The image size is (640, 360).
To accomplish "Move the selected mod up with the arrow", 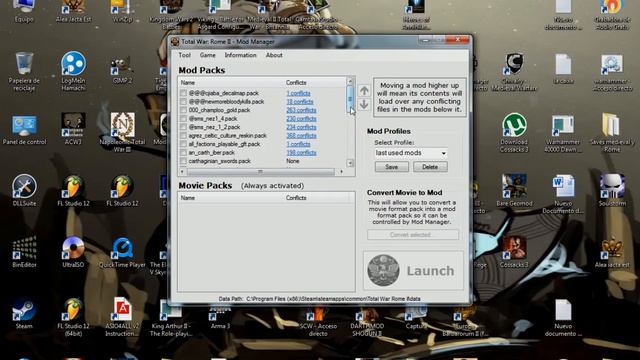I will (364, 91).
